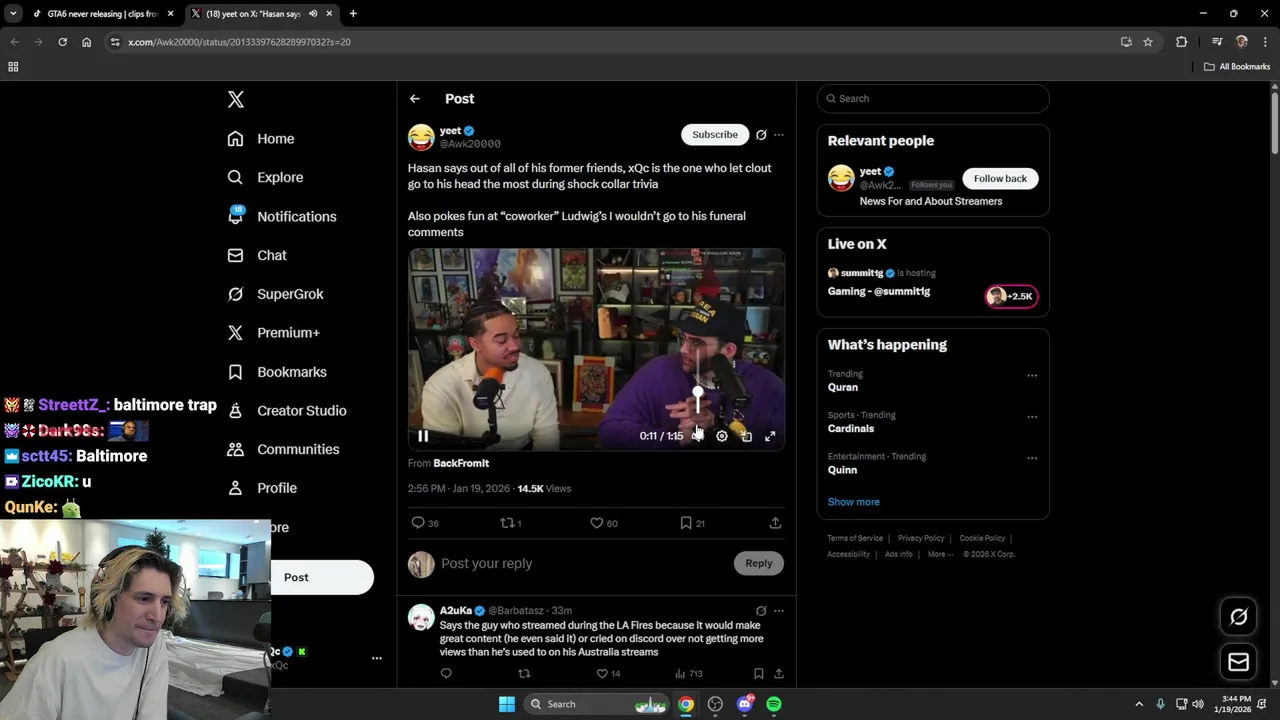Open Explore in X sidebar
Screen dimensions: 1280x720
coord(265,177)
